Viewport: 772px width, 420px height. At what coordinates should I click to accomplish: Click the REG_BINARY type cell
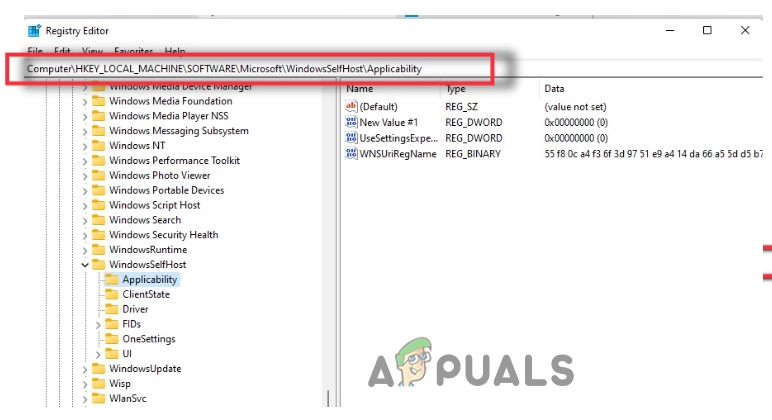473,154
